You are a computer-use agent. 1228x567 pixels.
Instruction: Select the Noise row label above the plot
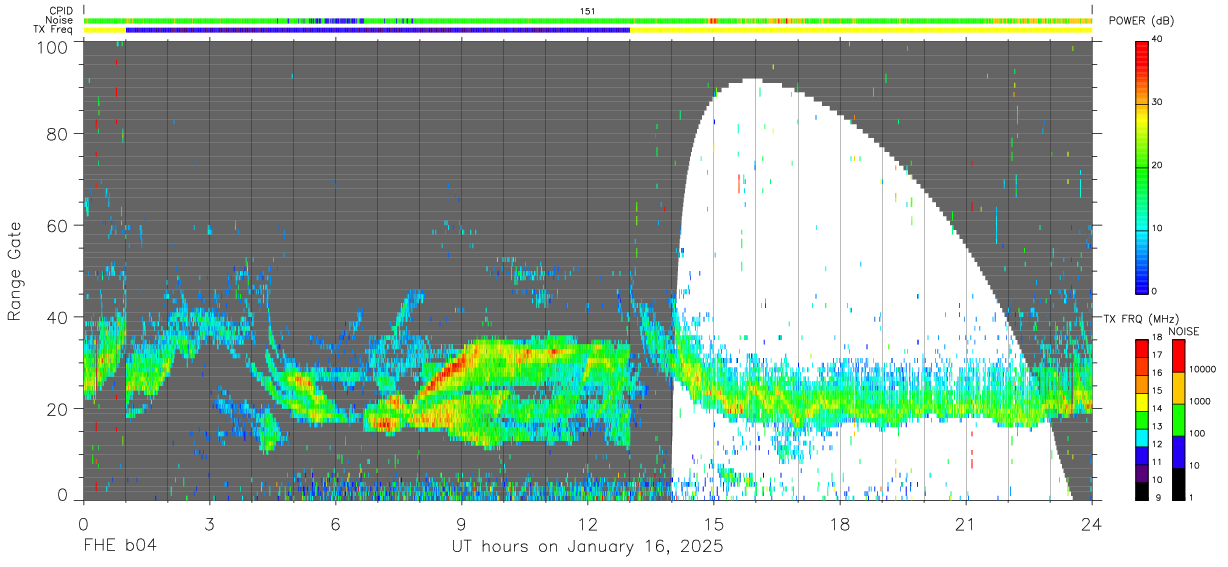tap(61, 20)
